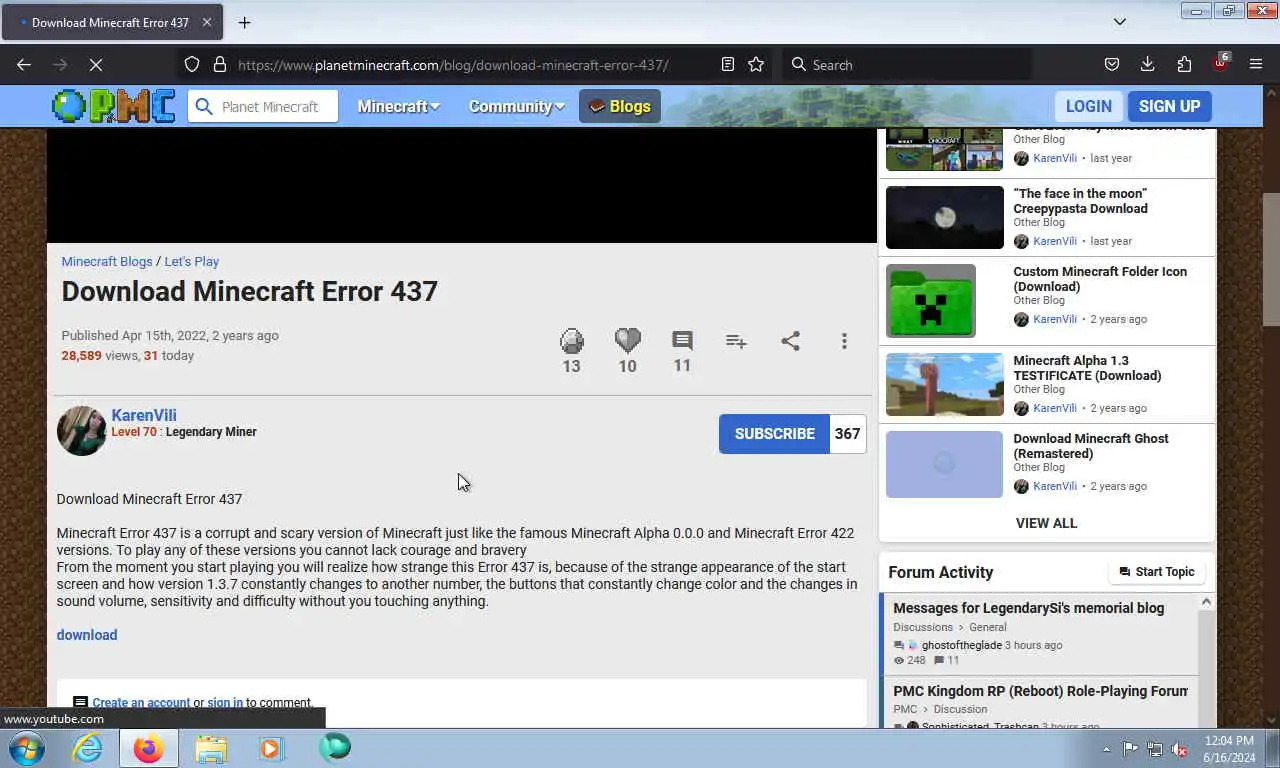Image resolution: width=1280 pixels, height=768 pixels.
Task: Click VIEW ALL under related blogs
Action: click(1046, 523)
